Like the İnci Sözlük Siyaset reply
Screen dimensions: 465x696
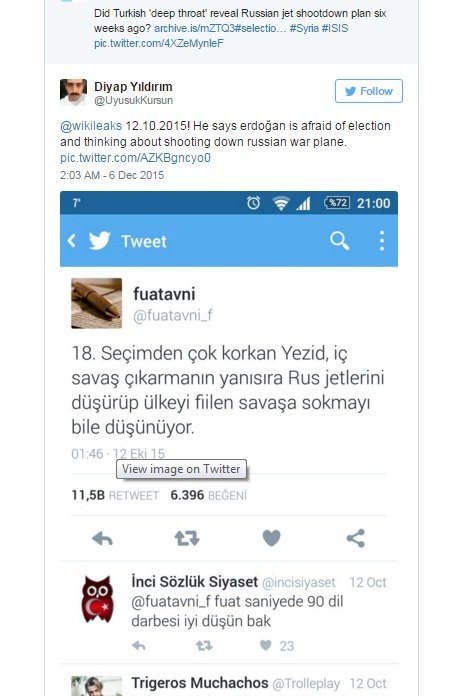(265, 645)
